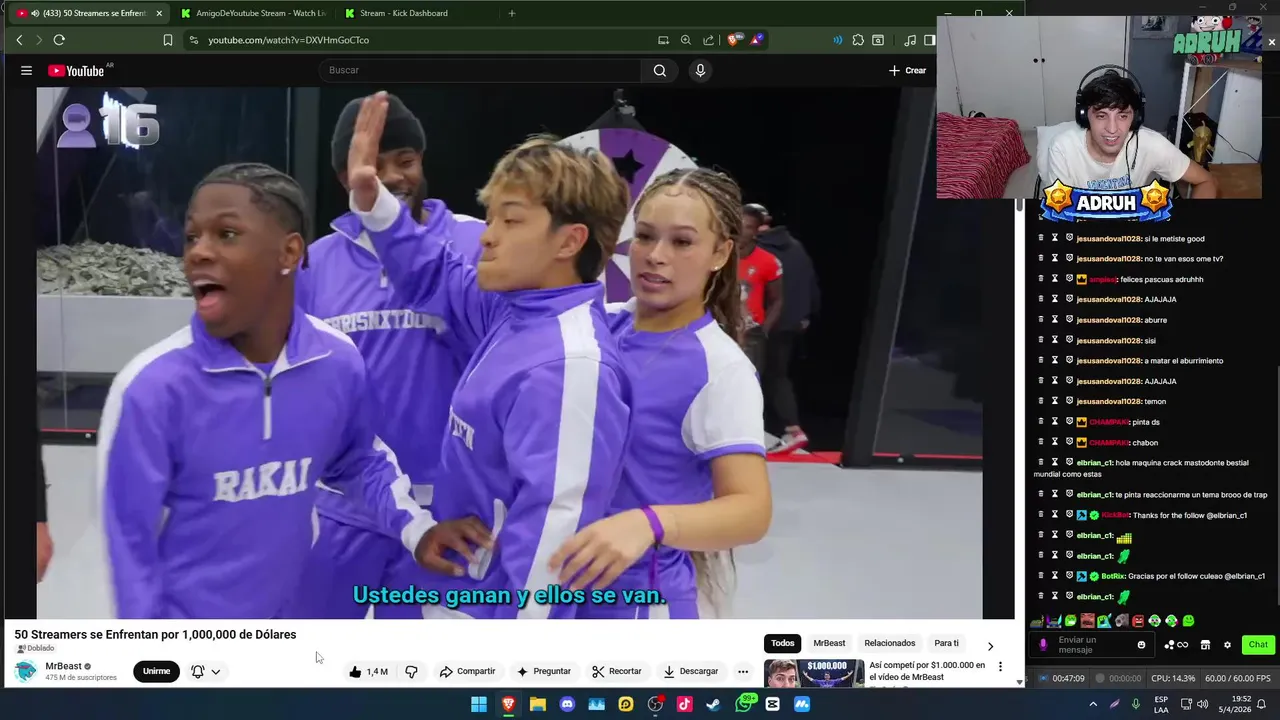Click the Crear button
Viewport: 1280px width, 720px height.
click(x=908, y=70)
